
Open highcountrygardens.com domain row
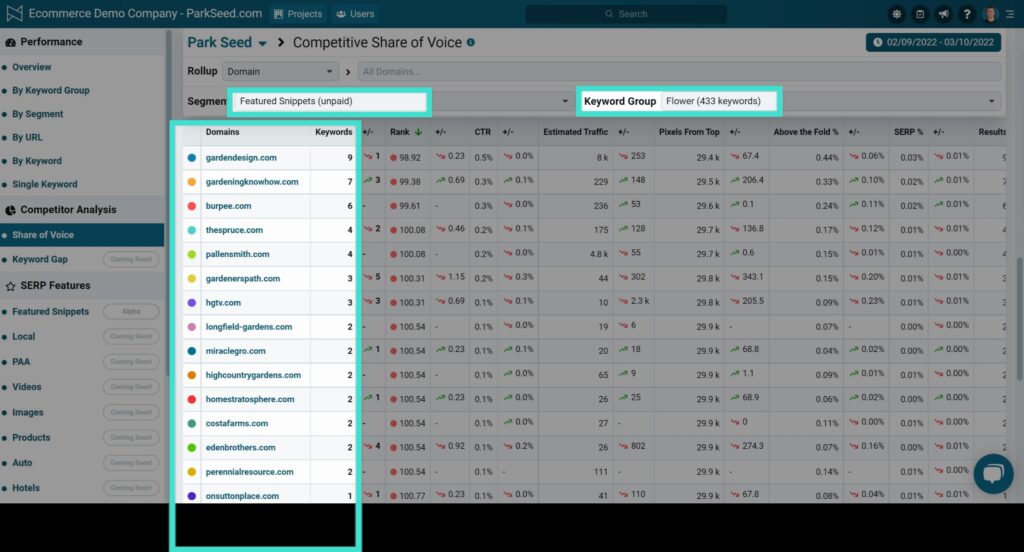(253, 375)
